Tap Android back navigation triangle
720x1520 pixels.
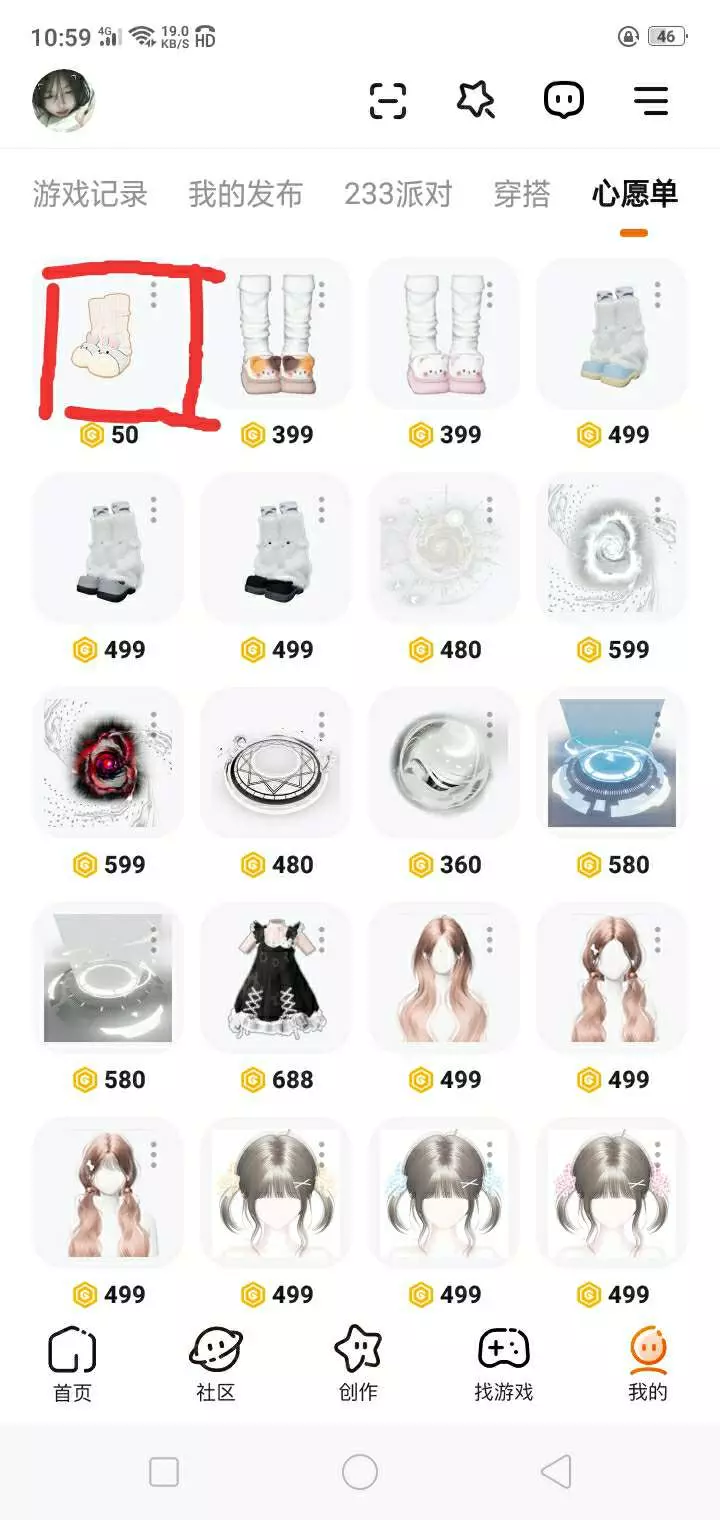point(555,1471)
